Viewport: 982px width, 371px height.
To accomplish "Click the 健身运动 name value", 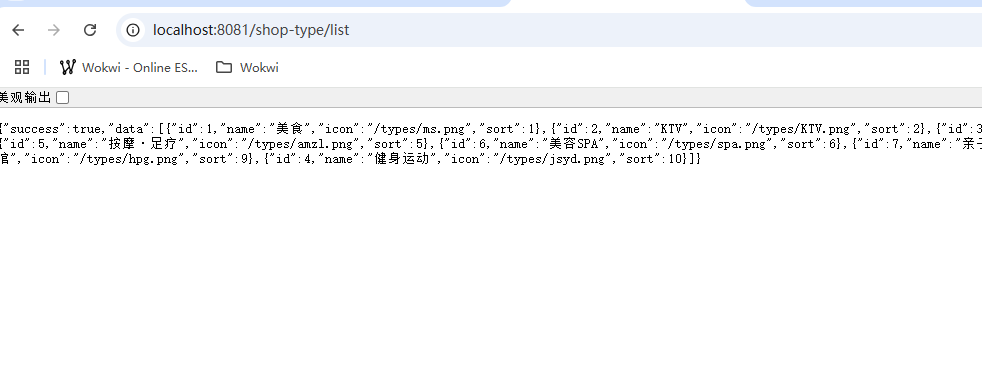I will click(403, 159).
